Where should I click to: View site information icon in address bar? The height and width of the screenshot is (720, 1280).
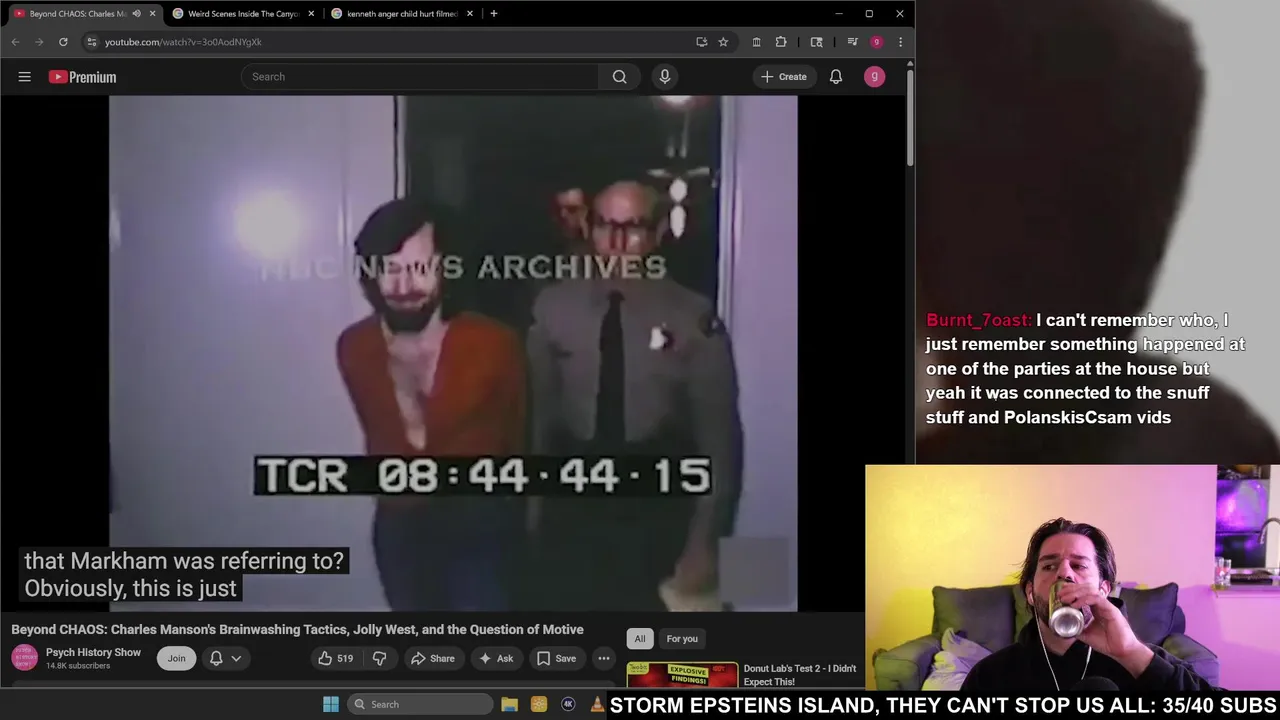point(92,42)
